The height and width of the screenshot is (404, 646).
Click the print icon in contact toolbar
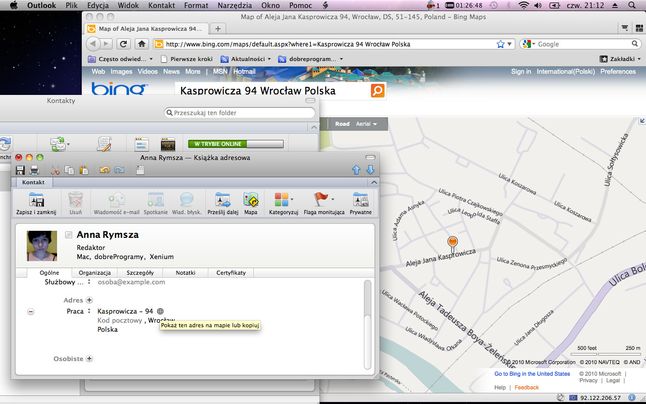[x=34, y=170]
